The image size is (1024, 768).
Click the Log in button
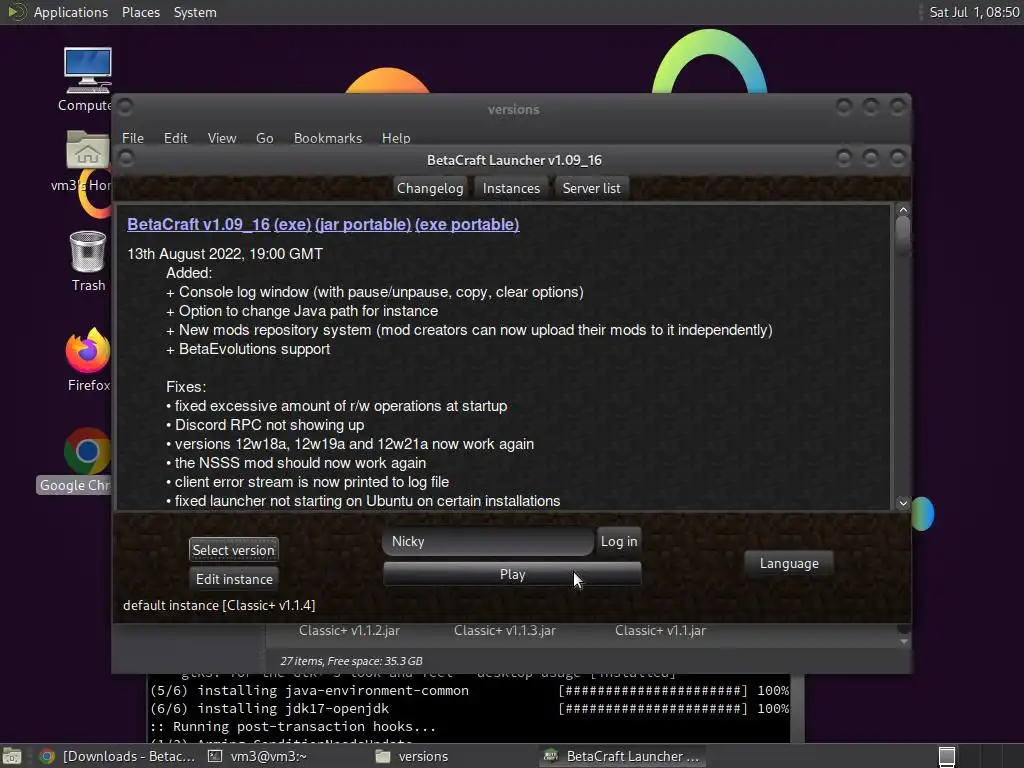618,541
